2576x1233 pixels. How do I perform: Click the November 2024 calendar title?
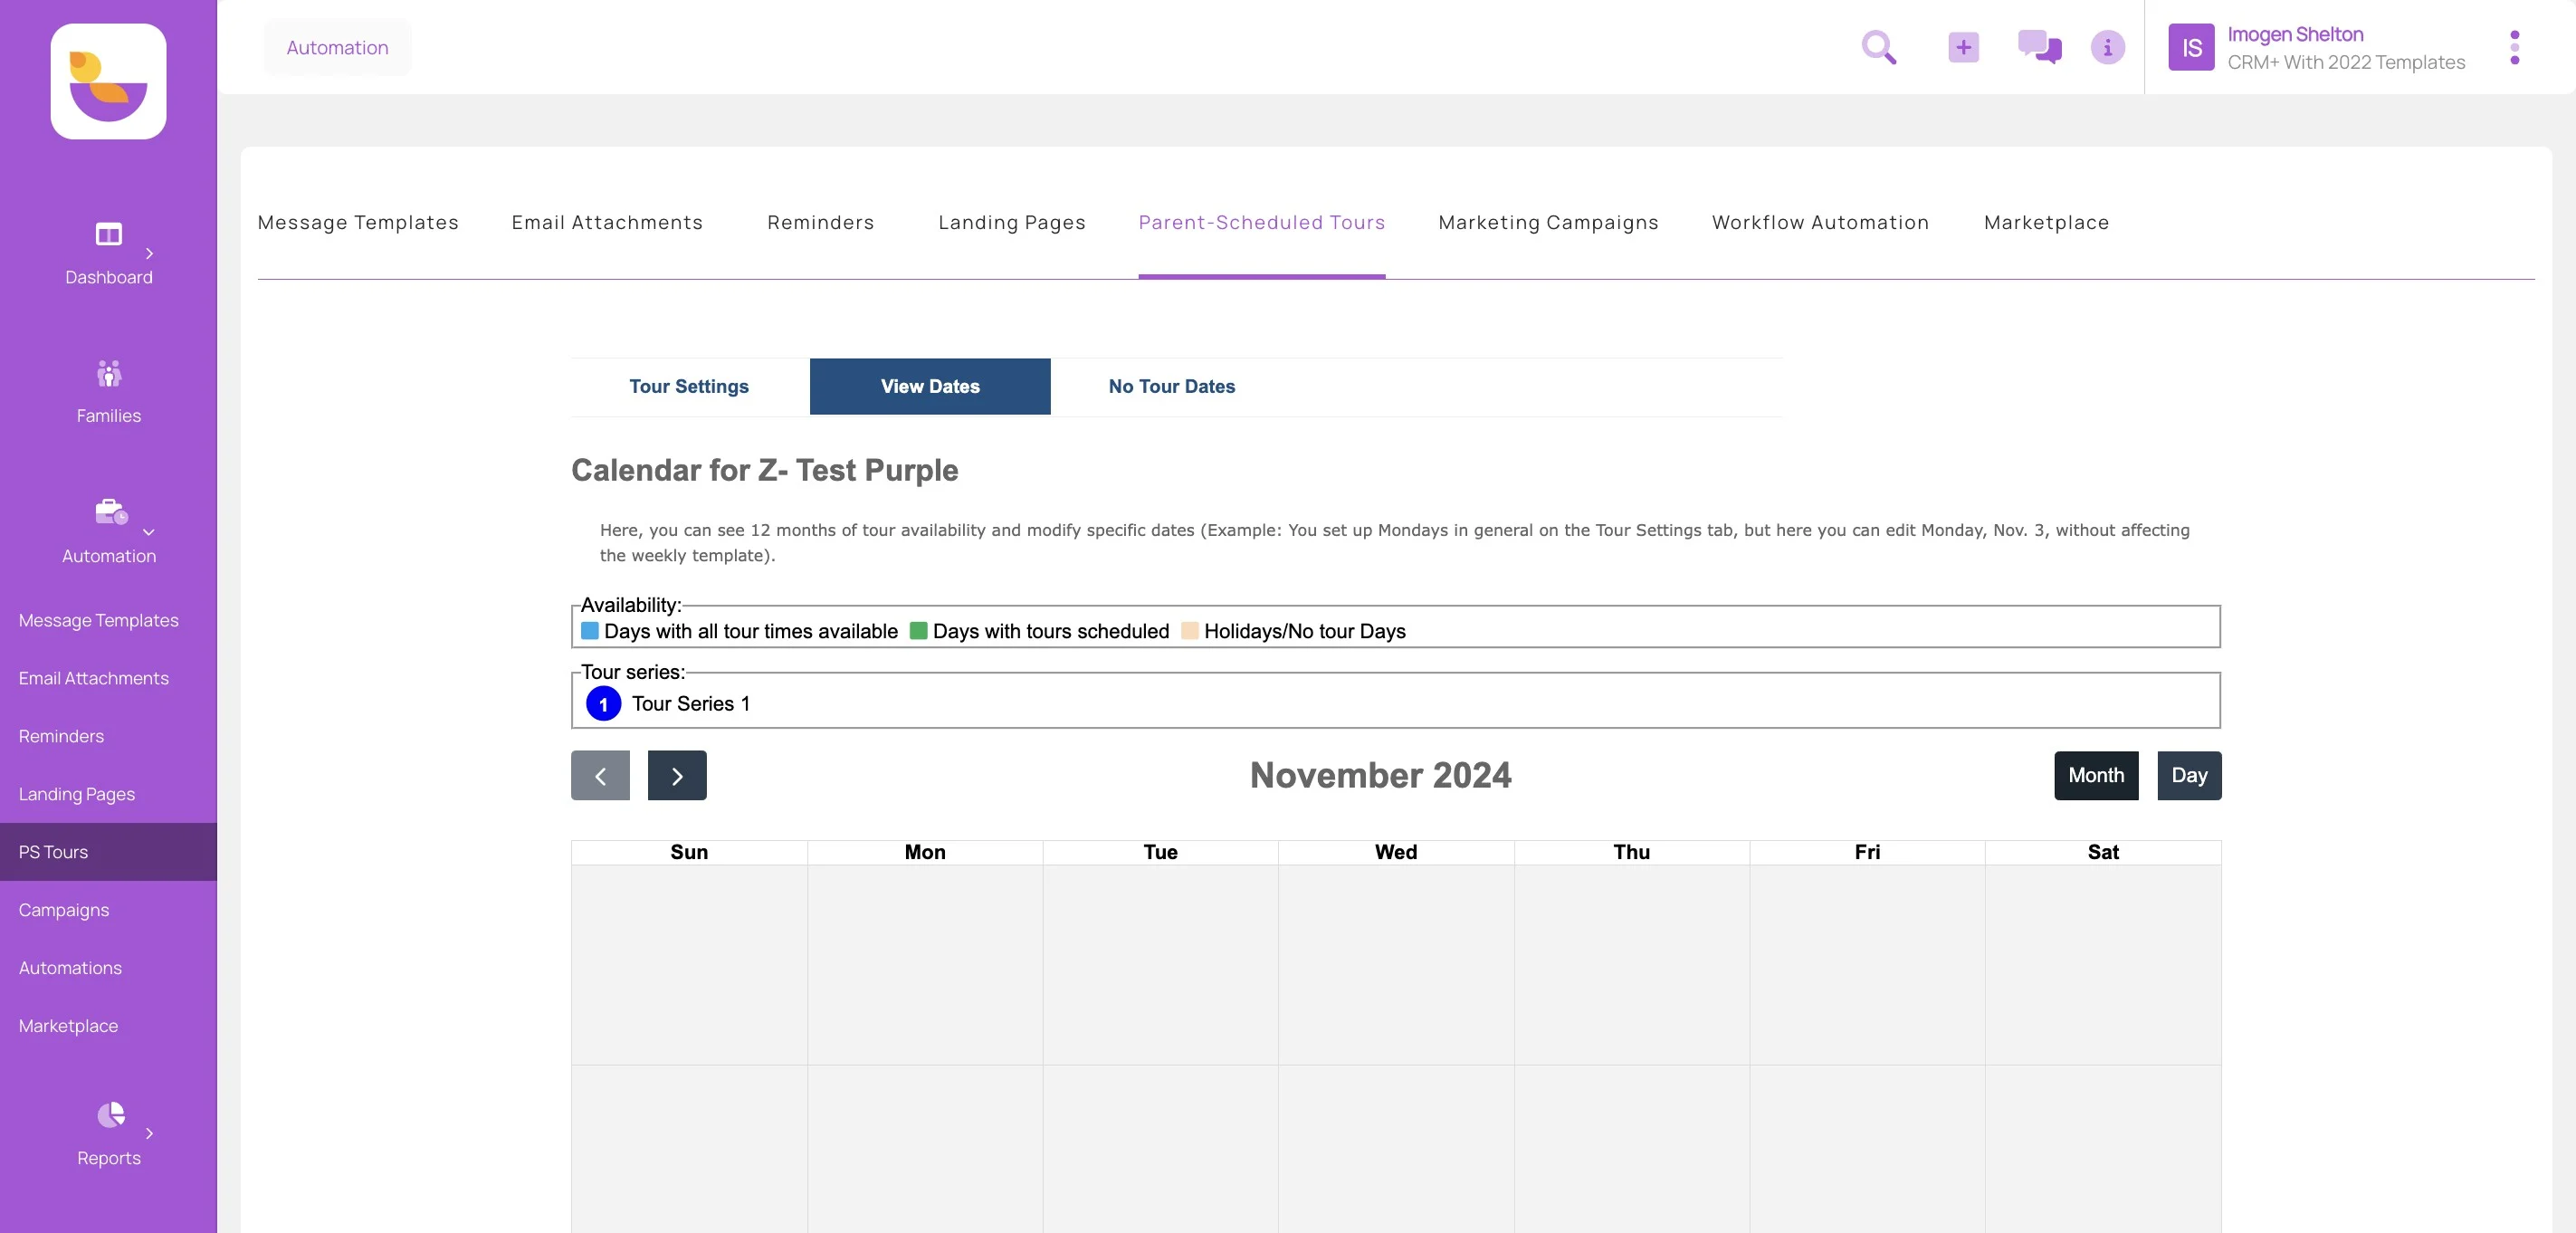click(x=1380, y=776)
